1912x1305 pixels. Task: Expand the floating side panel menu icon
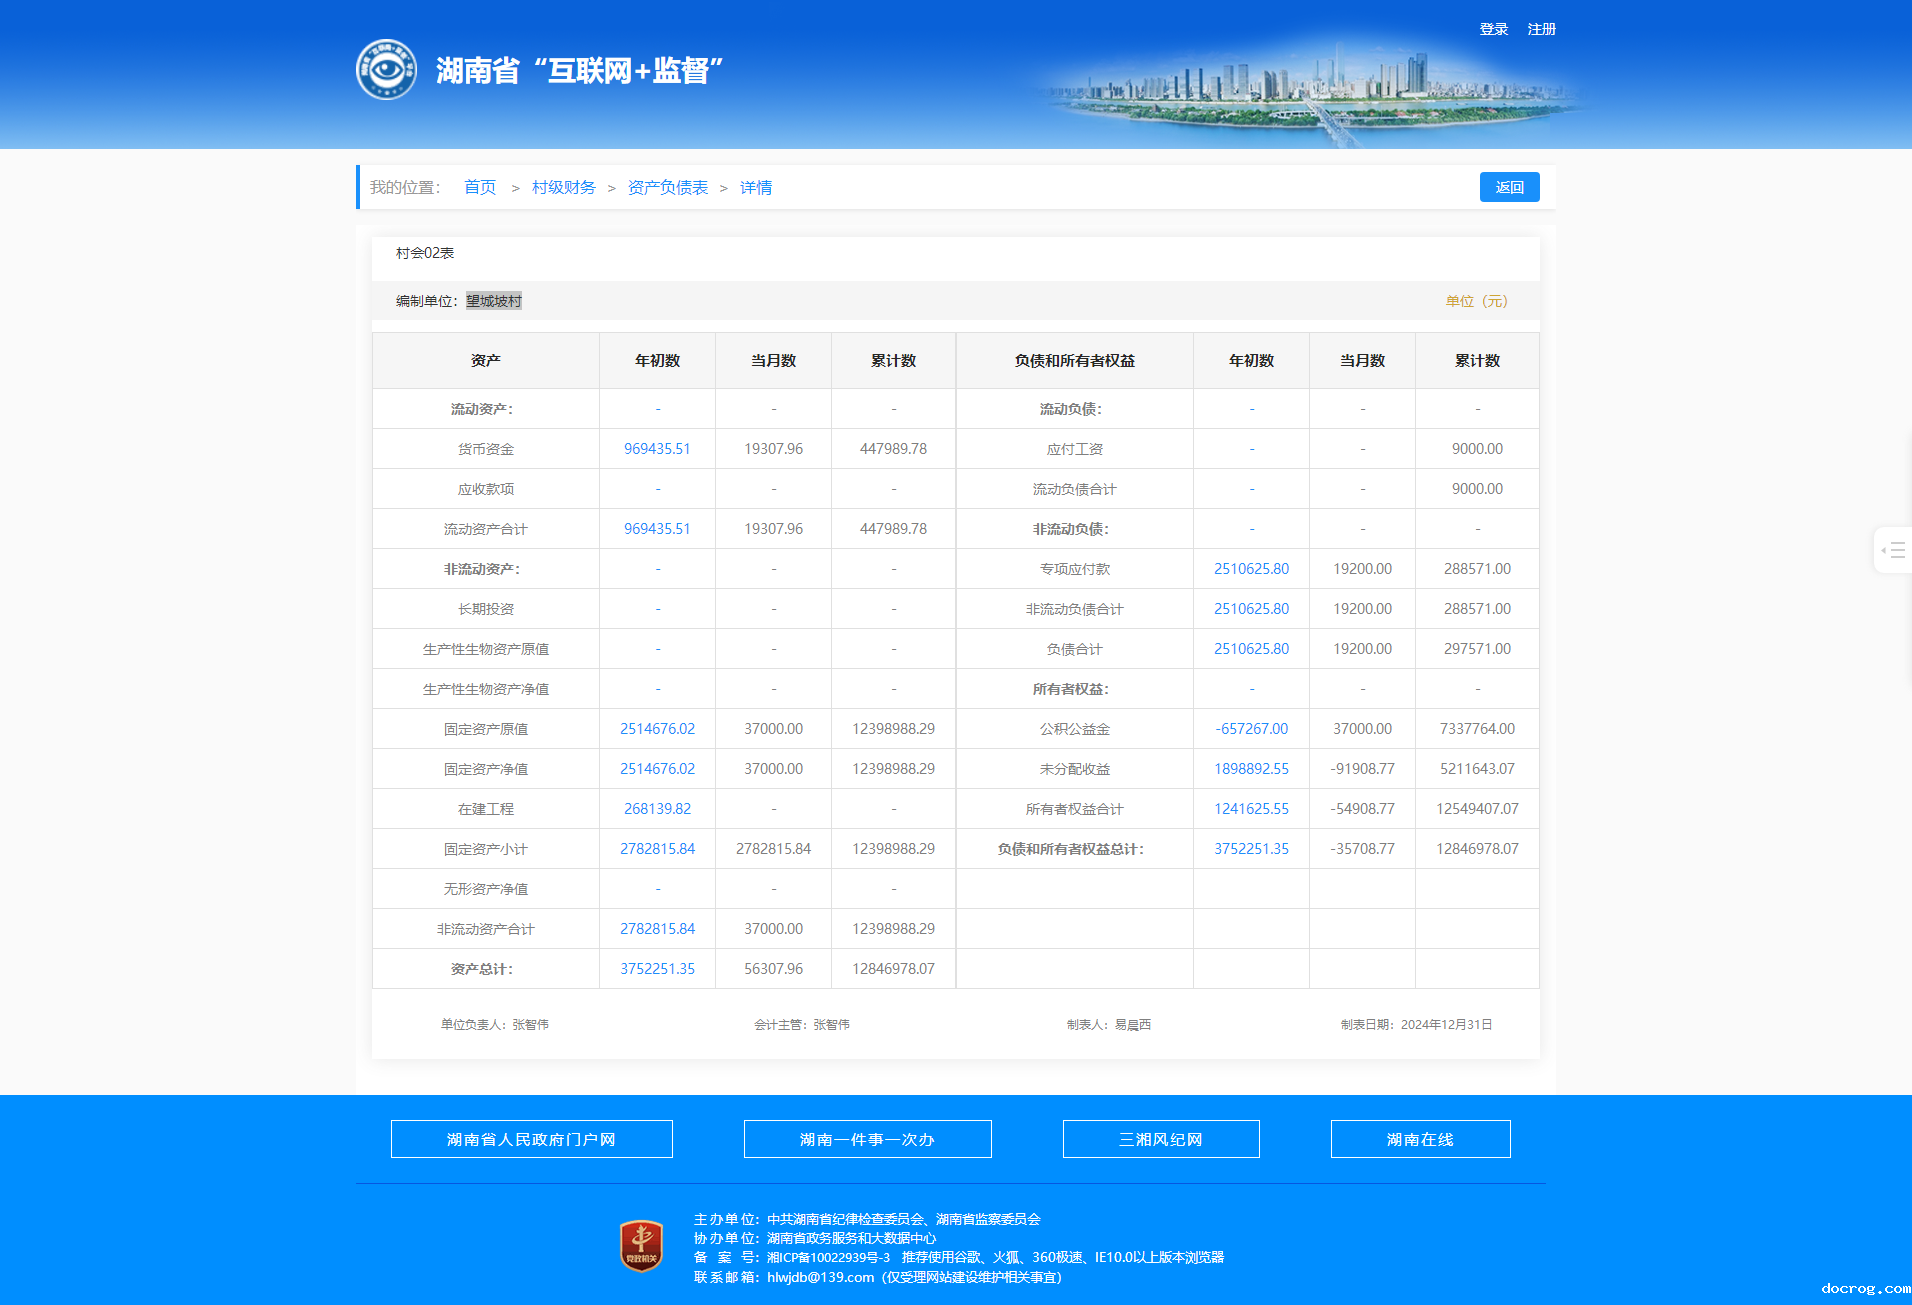(x=1892, y=550)
